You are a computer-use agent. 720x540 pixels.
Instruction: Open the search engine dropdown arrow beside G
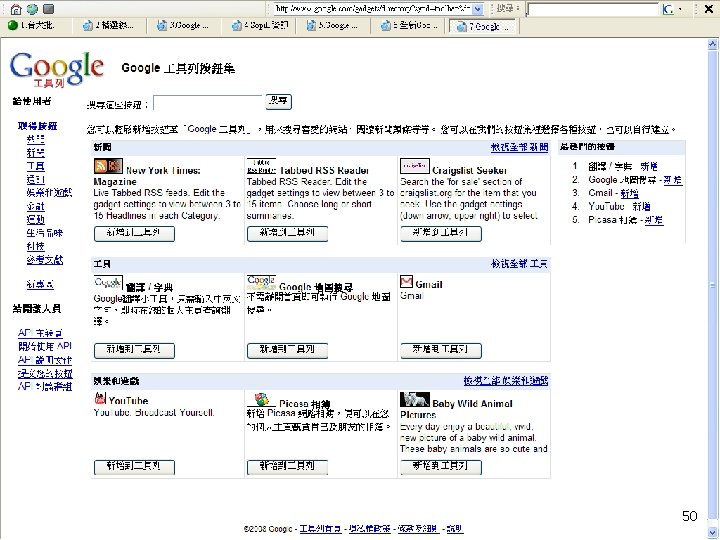pos(680,9)
